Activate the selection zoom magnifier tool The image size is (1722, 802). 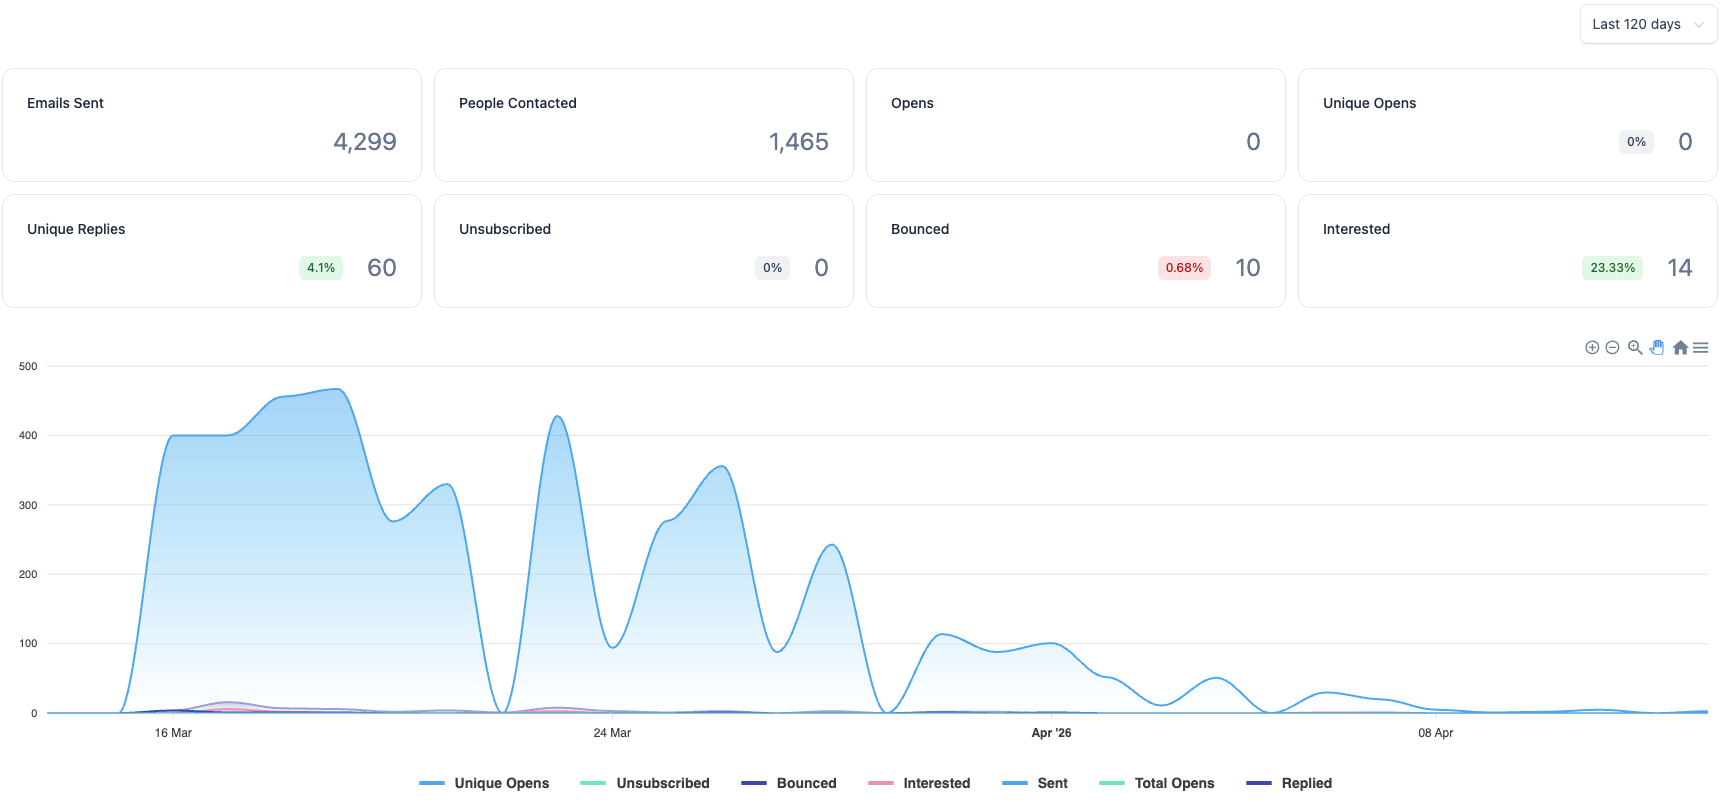click(x=1635, y=348)
